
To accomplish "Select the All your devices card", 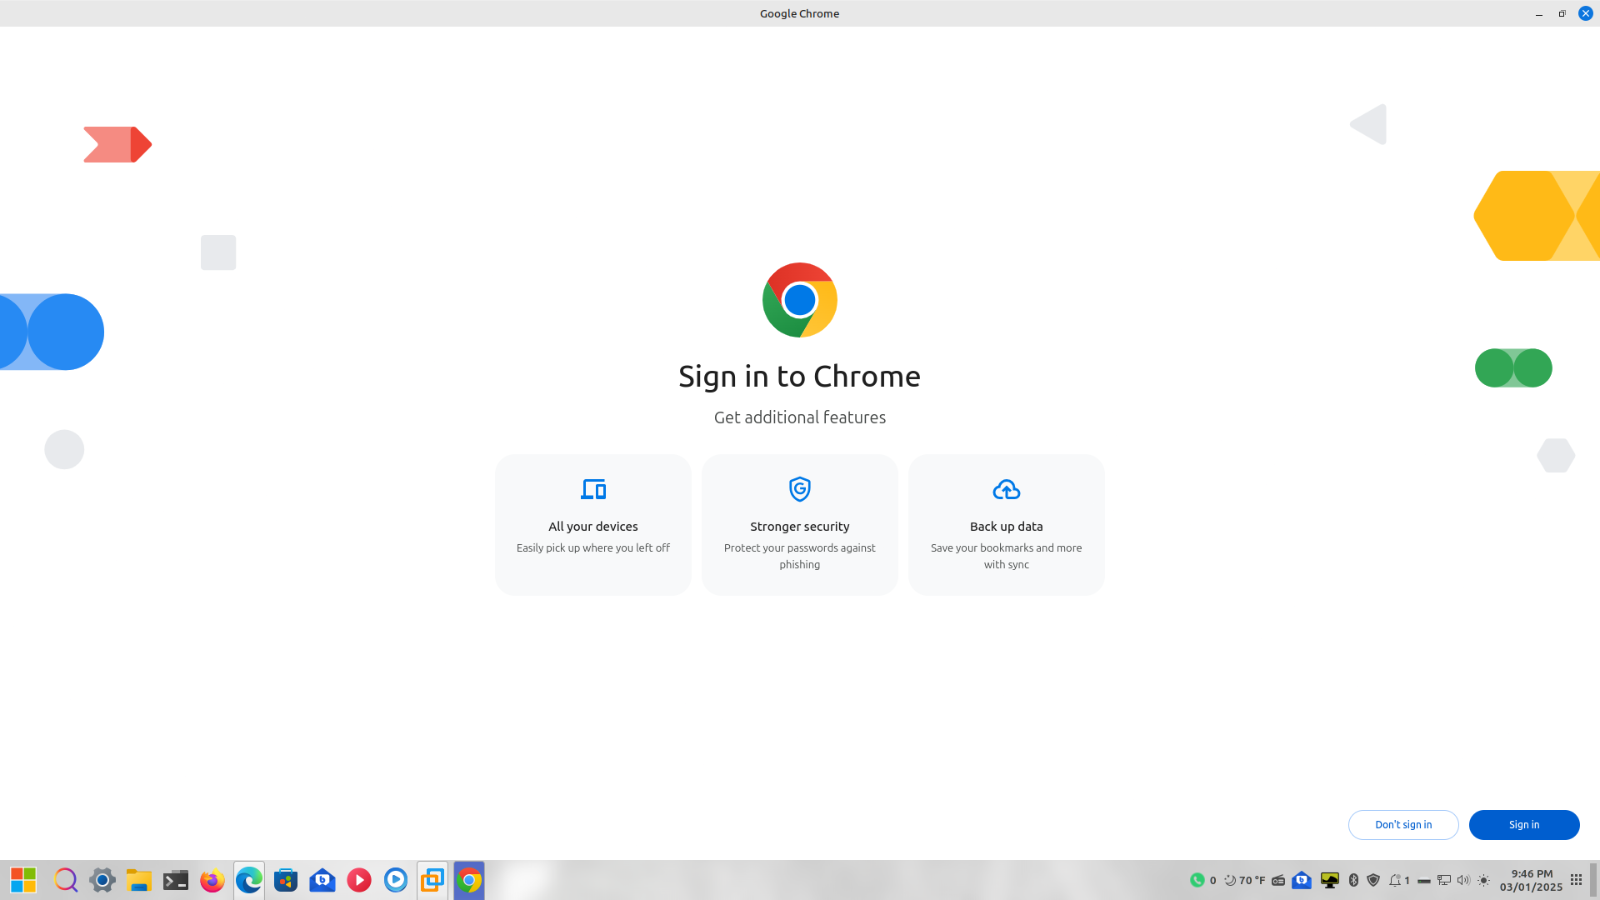I will tap(593, 525).
